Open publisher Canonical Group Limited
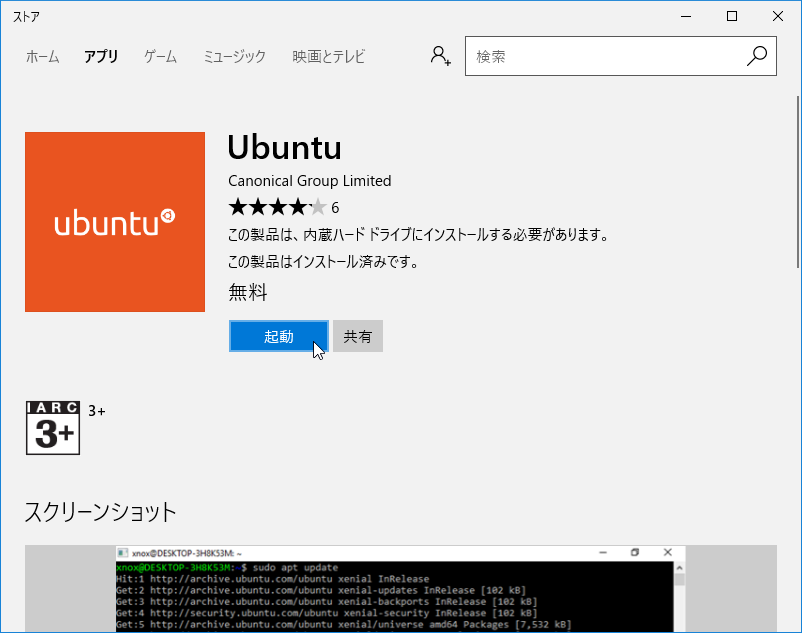Screen dimensions: 802x633 [x=309, y=180]
